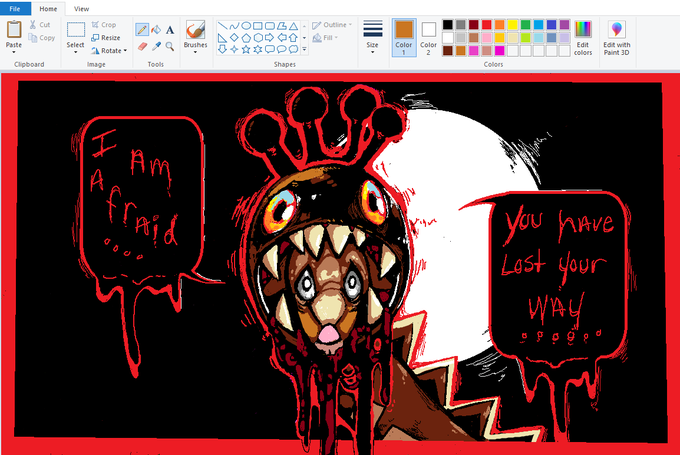The width and height of the screenshot is (680, 455).
Task: Expand the Brushes dropdown arrow
Action: click(x=196, y=52)
